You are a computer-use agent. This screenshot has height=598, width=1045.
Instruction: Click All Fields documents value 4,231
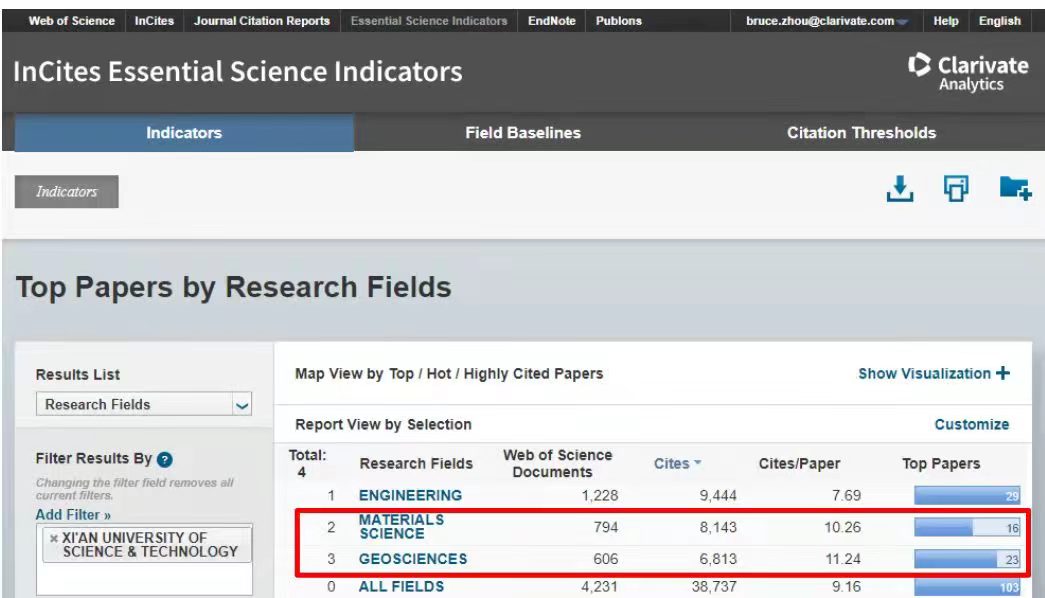click(x=599, y=587)
